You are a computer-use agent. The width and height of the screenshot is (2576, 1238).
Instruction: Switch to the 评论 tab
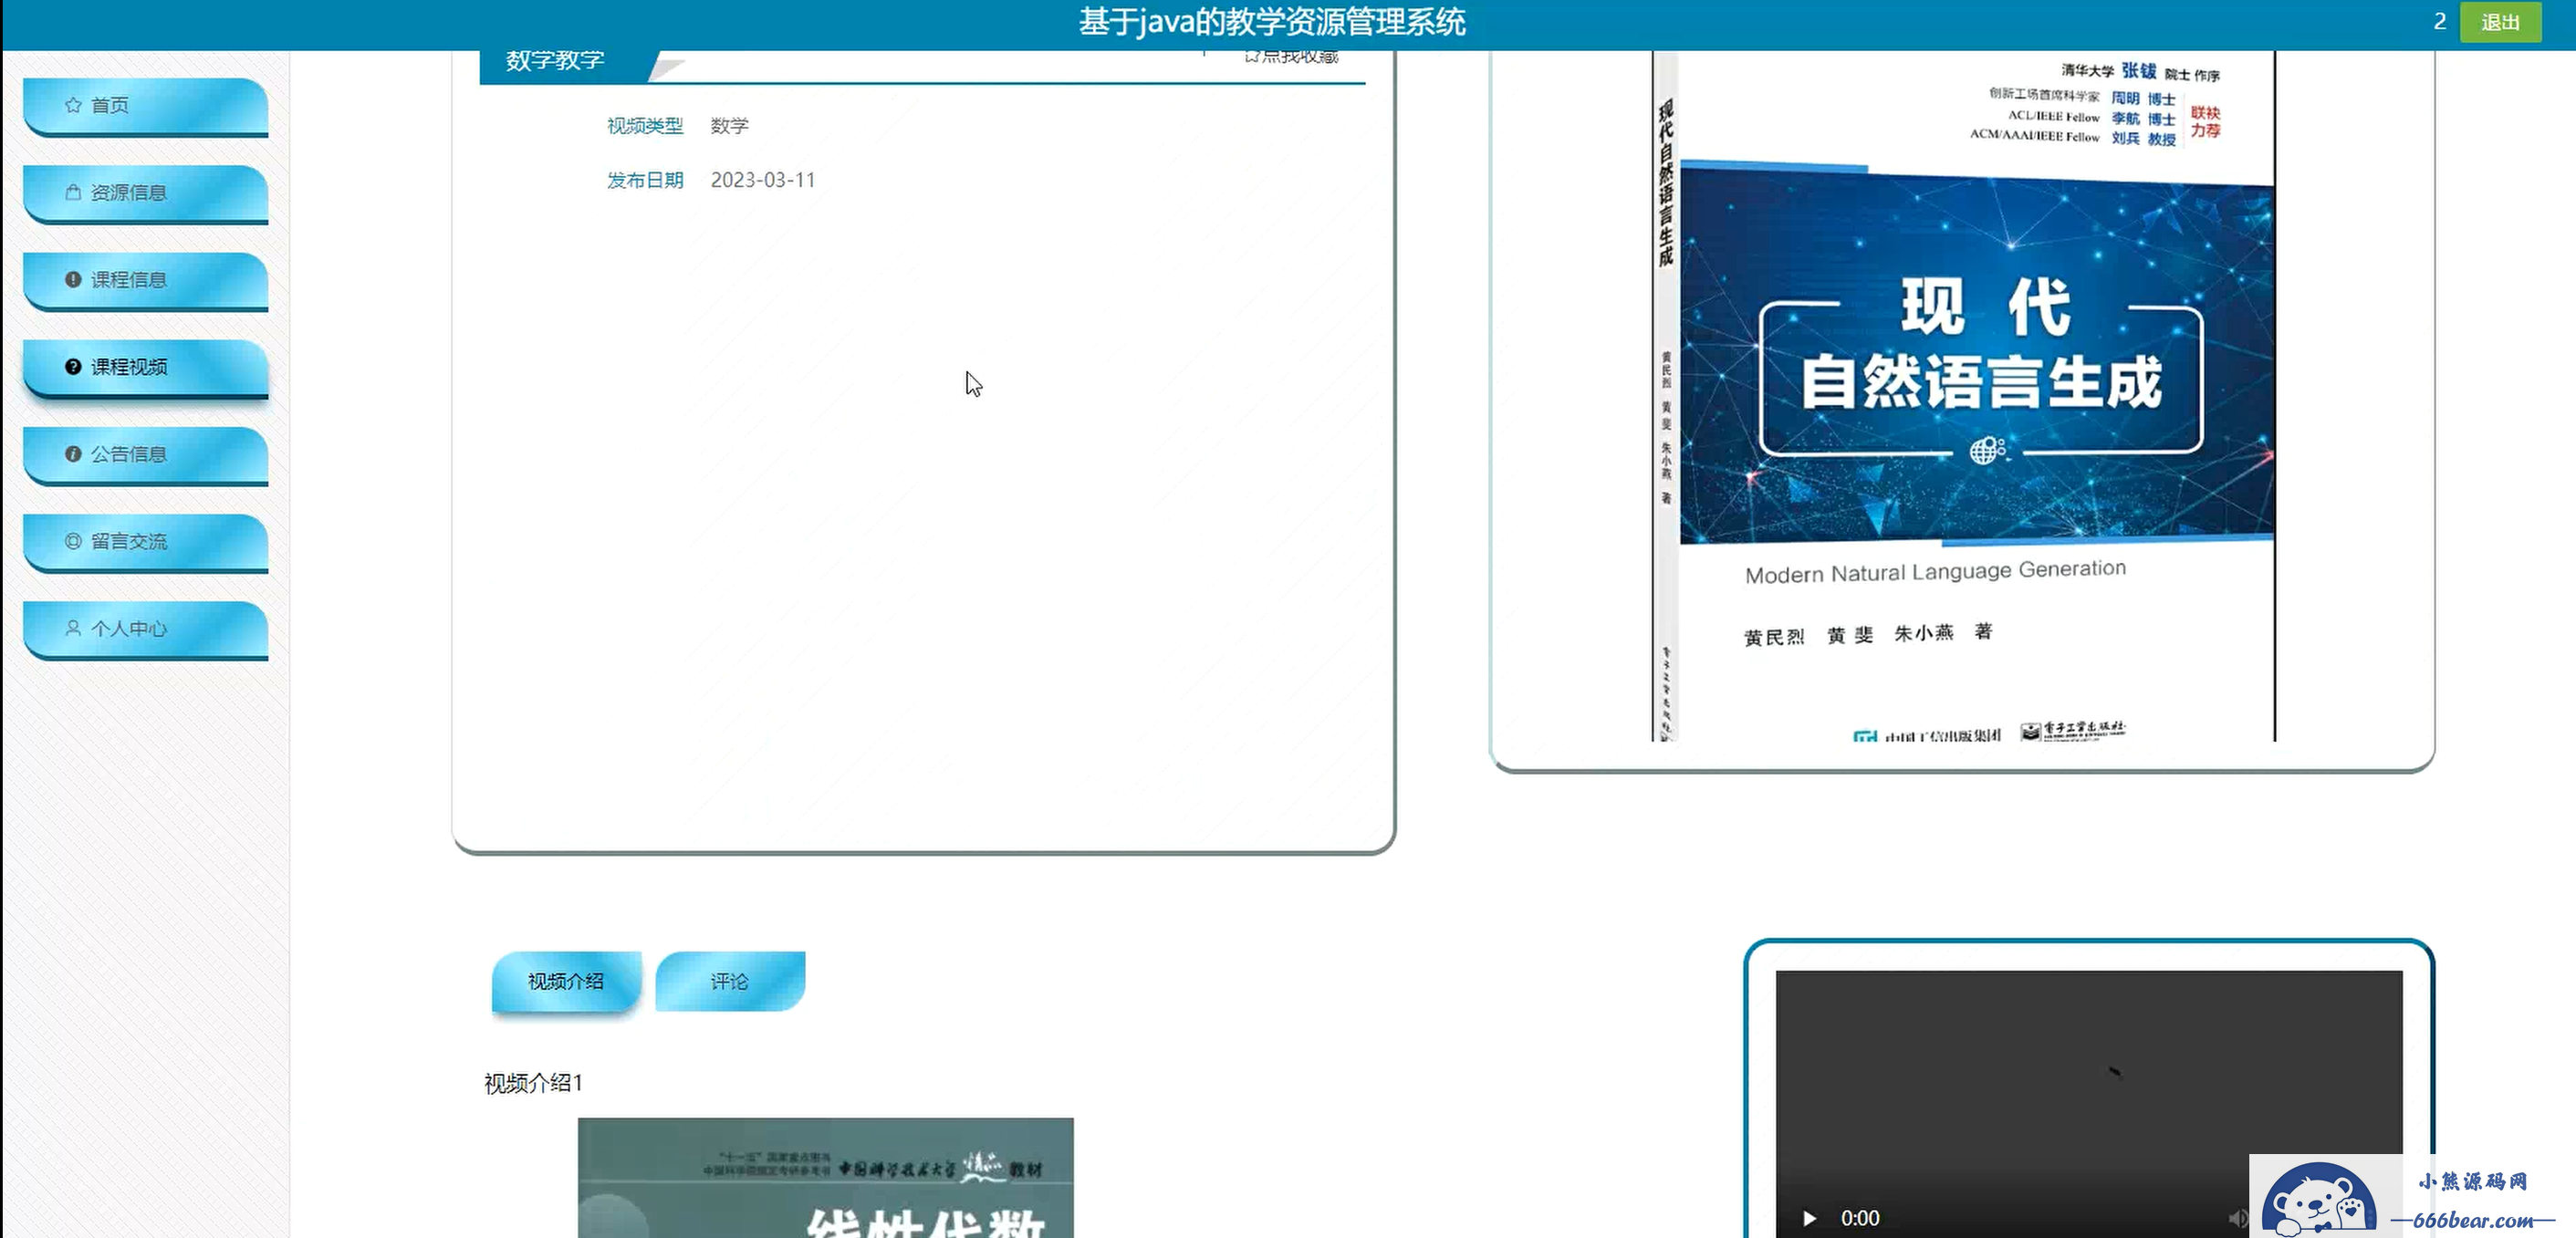pyautogui.click(x=730, y=982)
